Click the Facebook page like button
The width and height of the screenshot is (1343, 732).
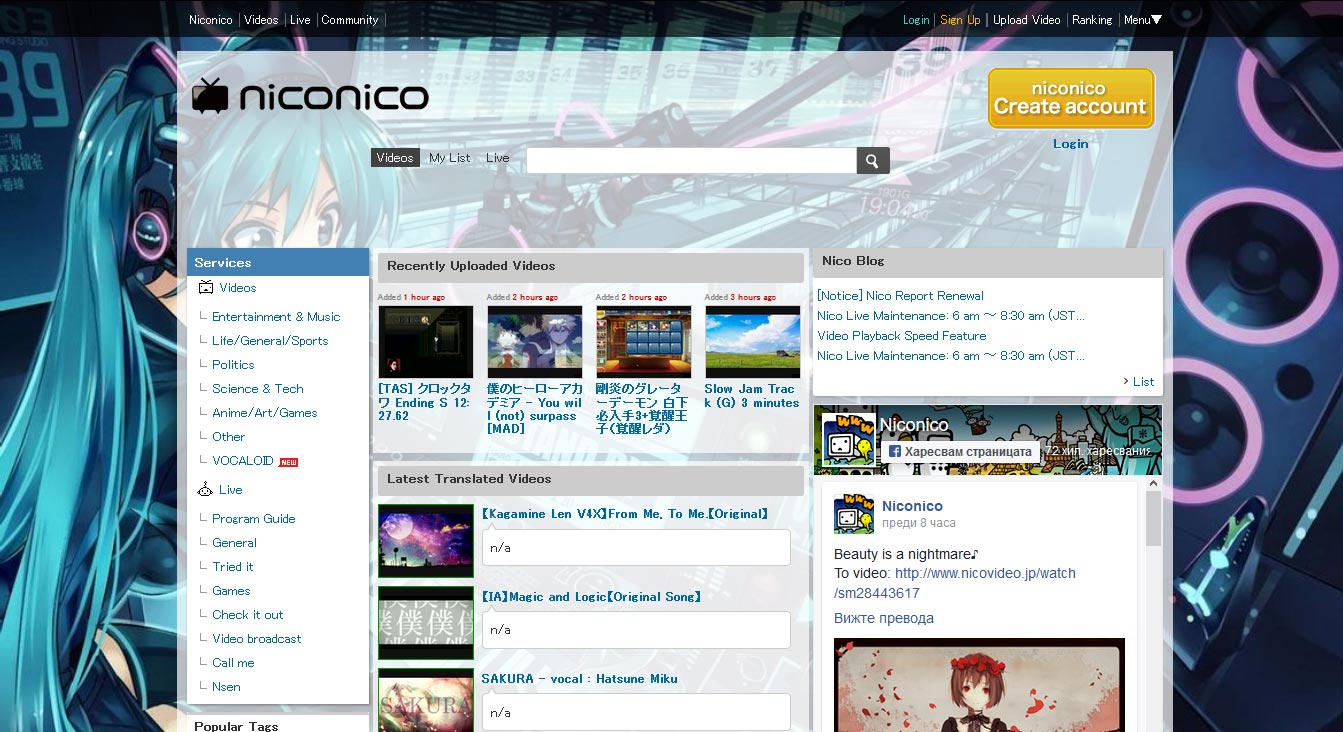click(x=958, y=452)
